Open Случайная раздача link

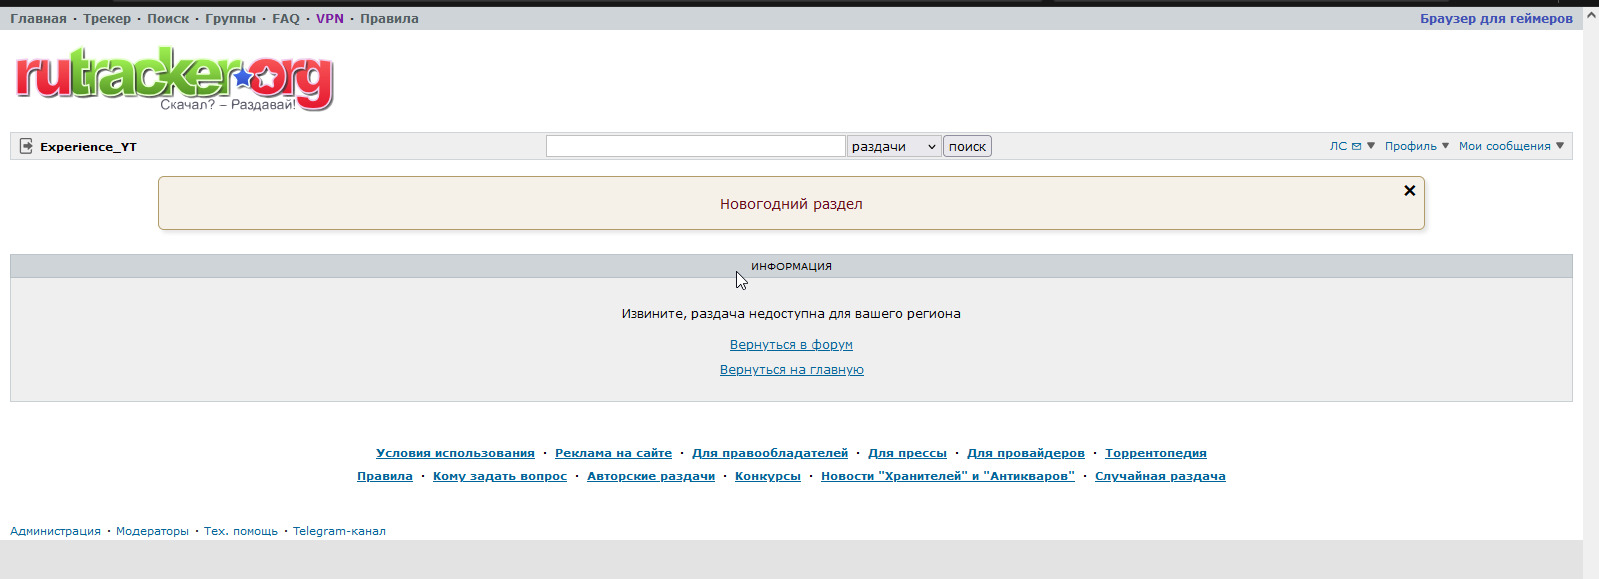1160,476
